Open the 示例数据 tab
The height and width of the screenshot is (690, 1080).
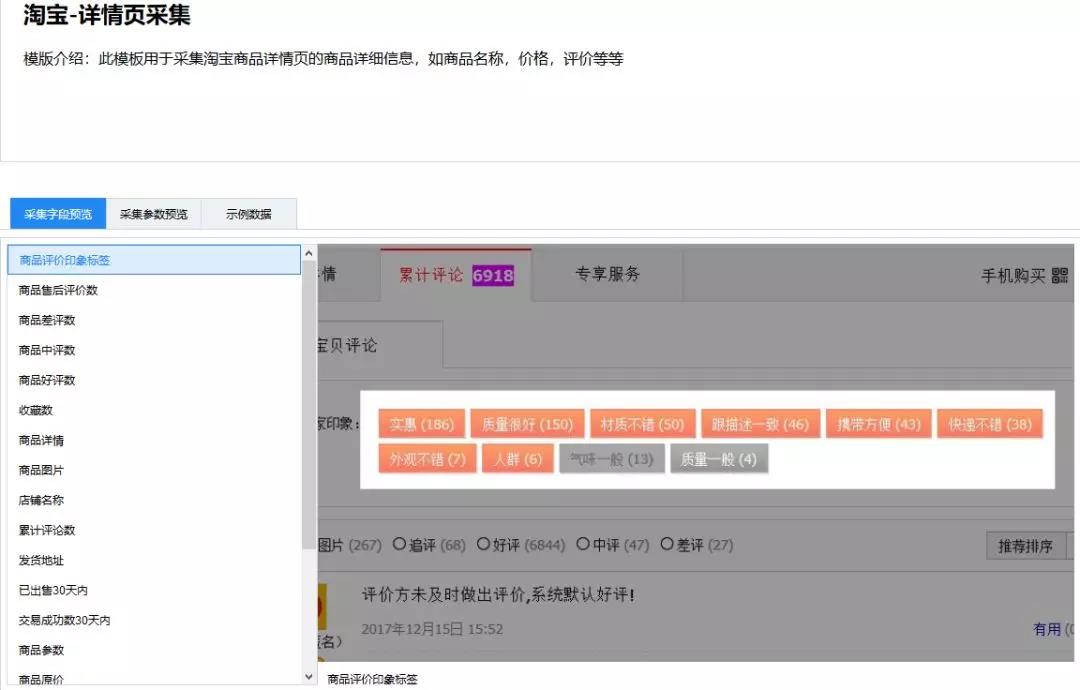tap(249, 214)
